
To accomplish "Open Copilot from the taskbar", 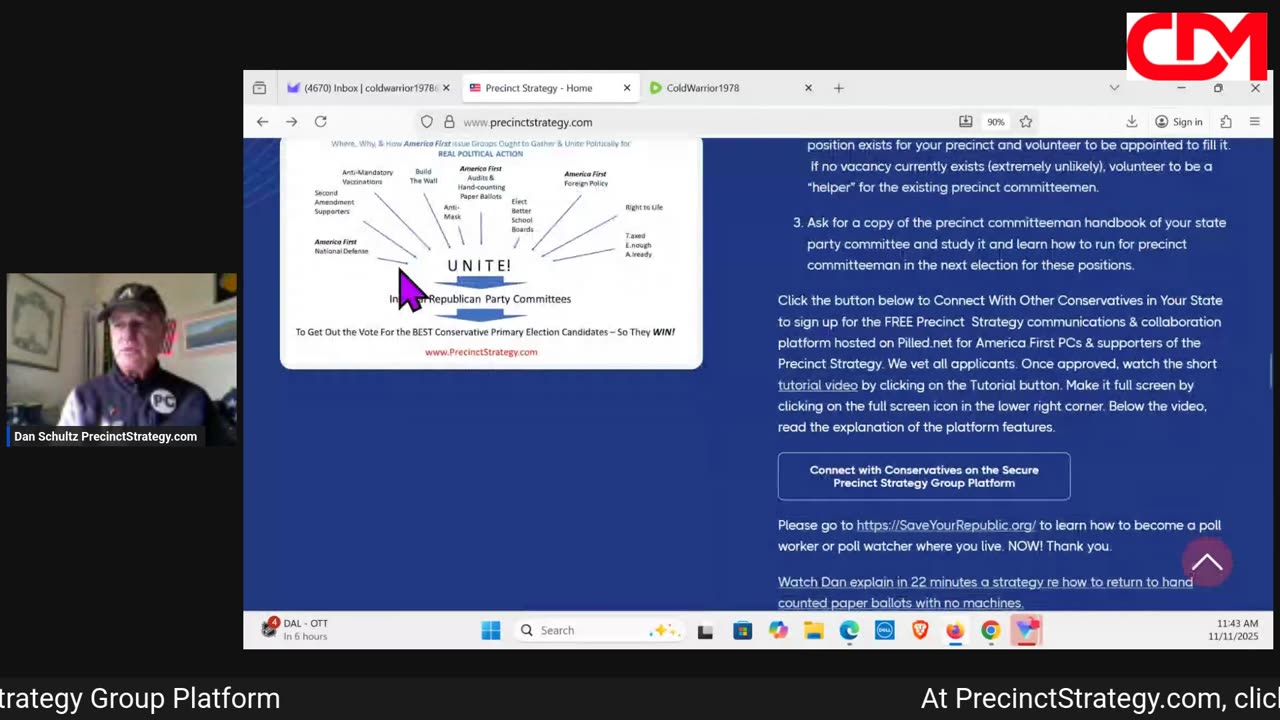I will tap(778, 630).
